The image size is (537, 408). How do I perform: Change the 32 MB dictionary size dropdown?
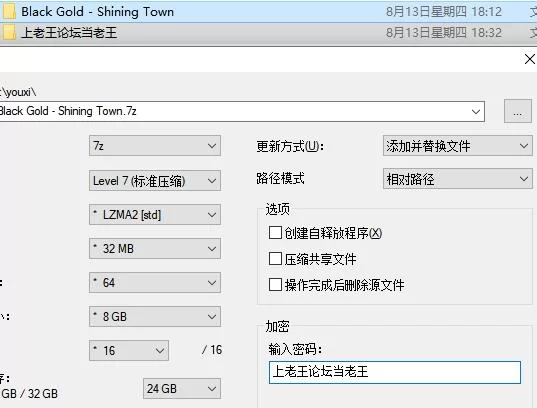pyautogui.click(x=155, y=249)
